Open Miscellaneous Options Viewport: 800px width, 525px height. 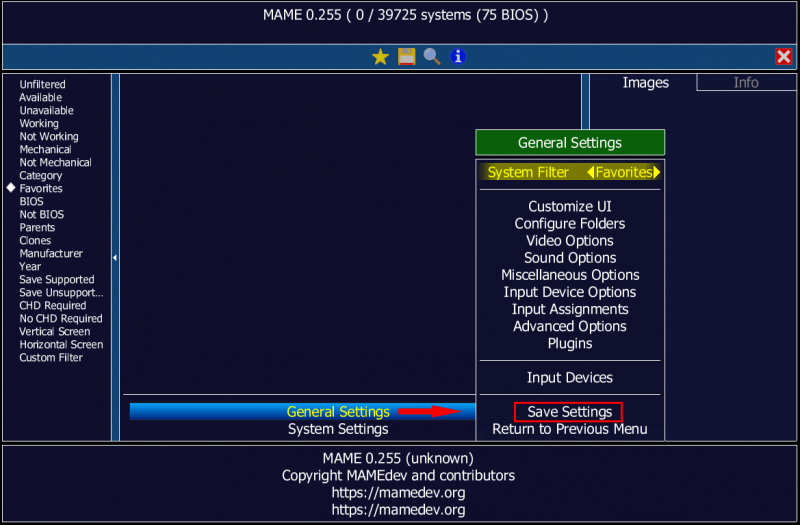570,275
